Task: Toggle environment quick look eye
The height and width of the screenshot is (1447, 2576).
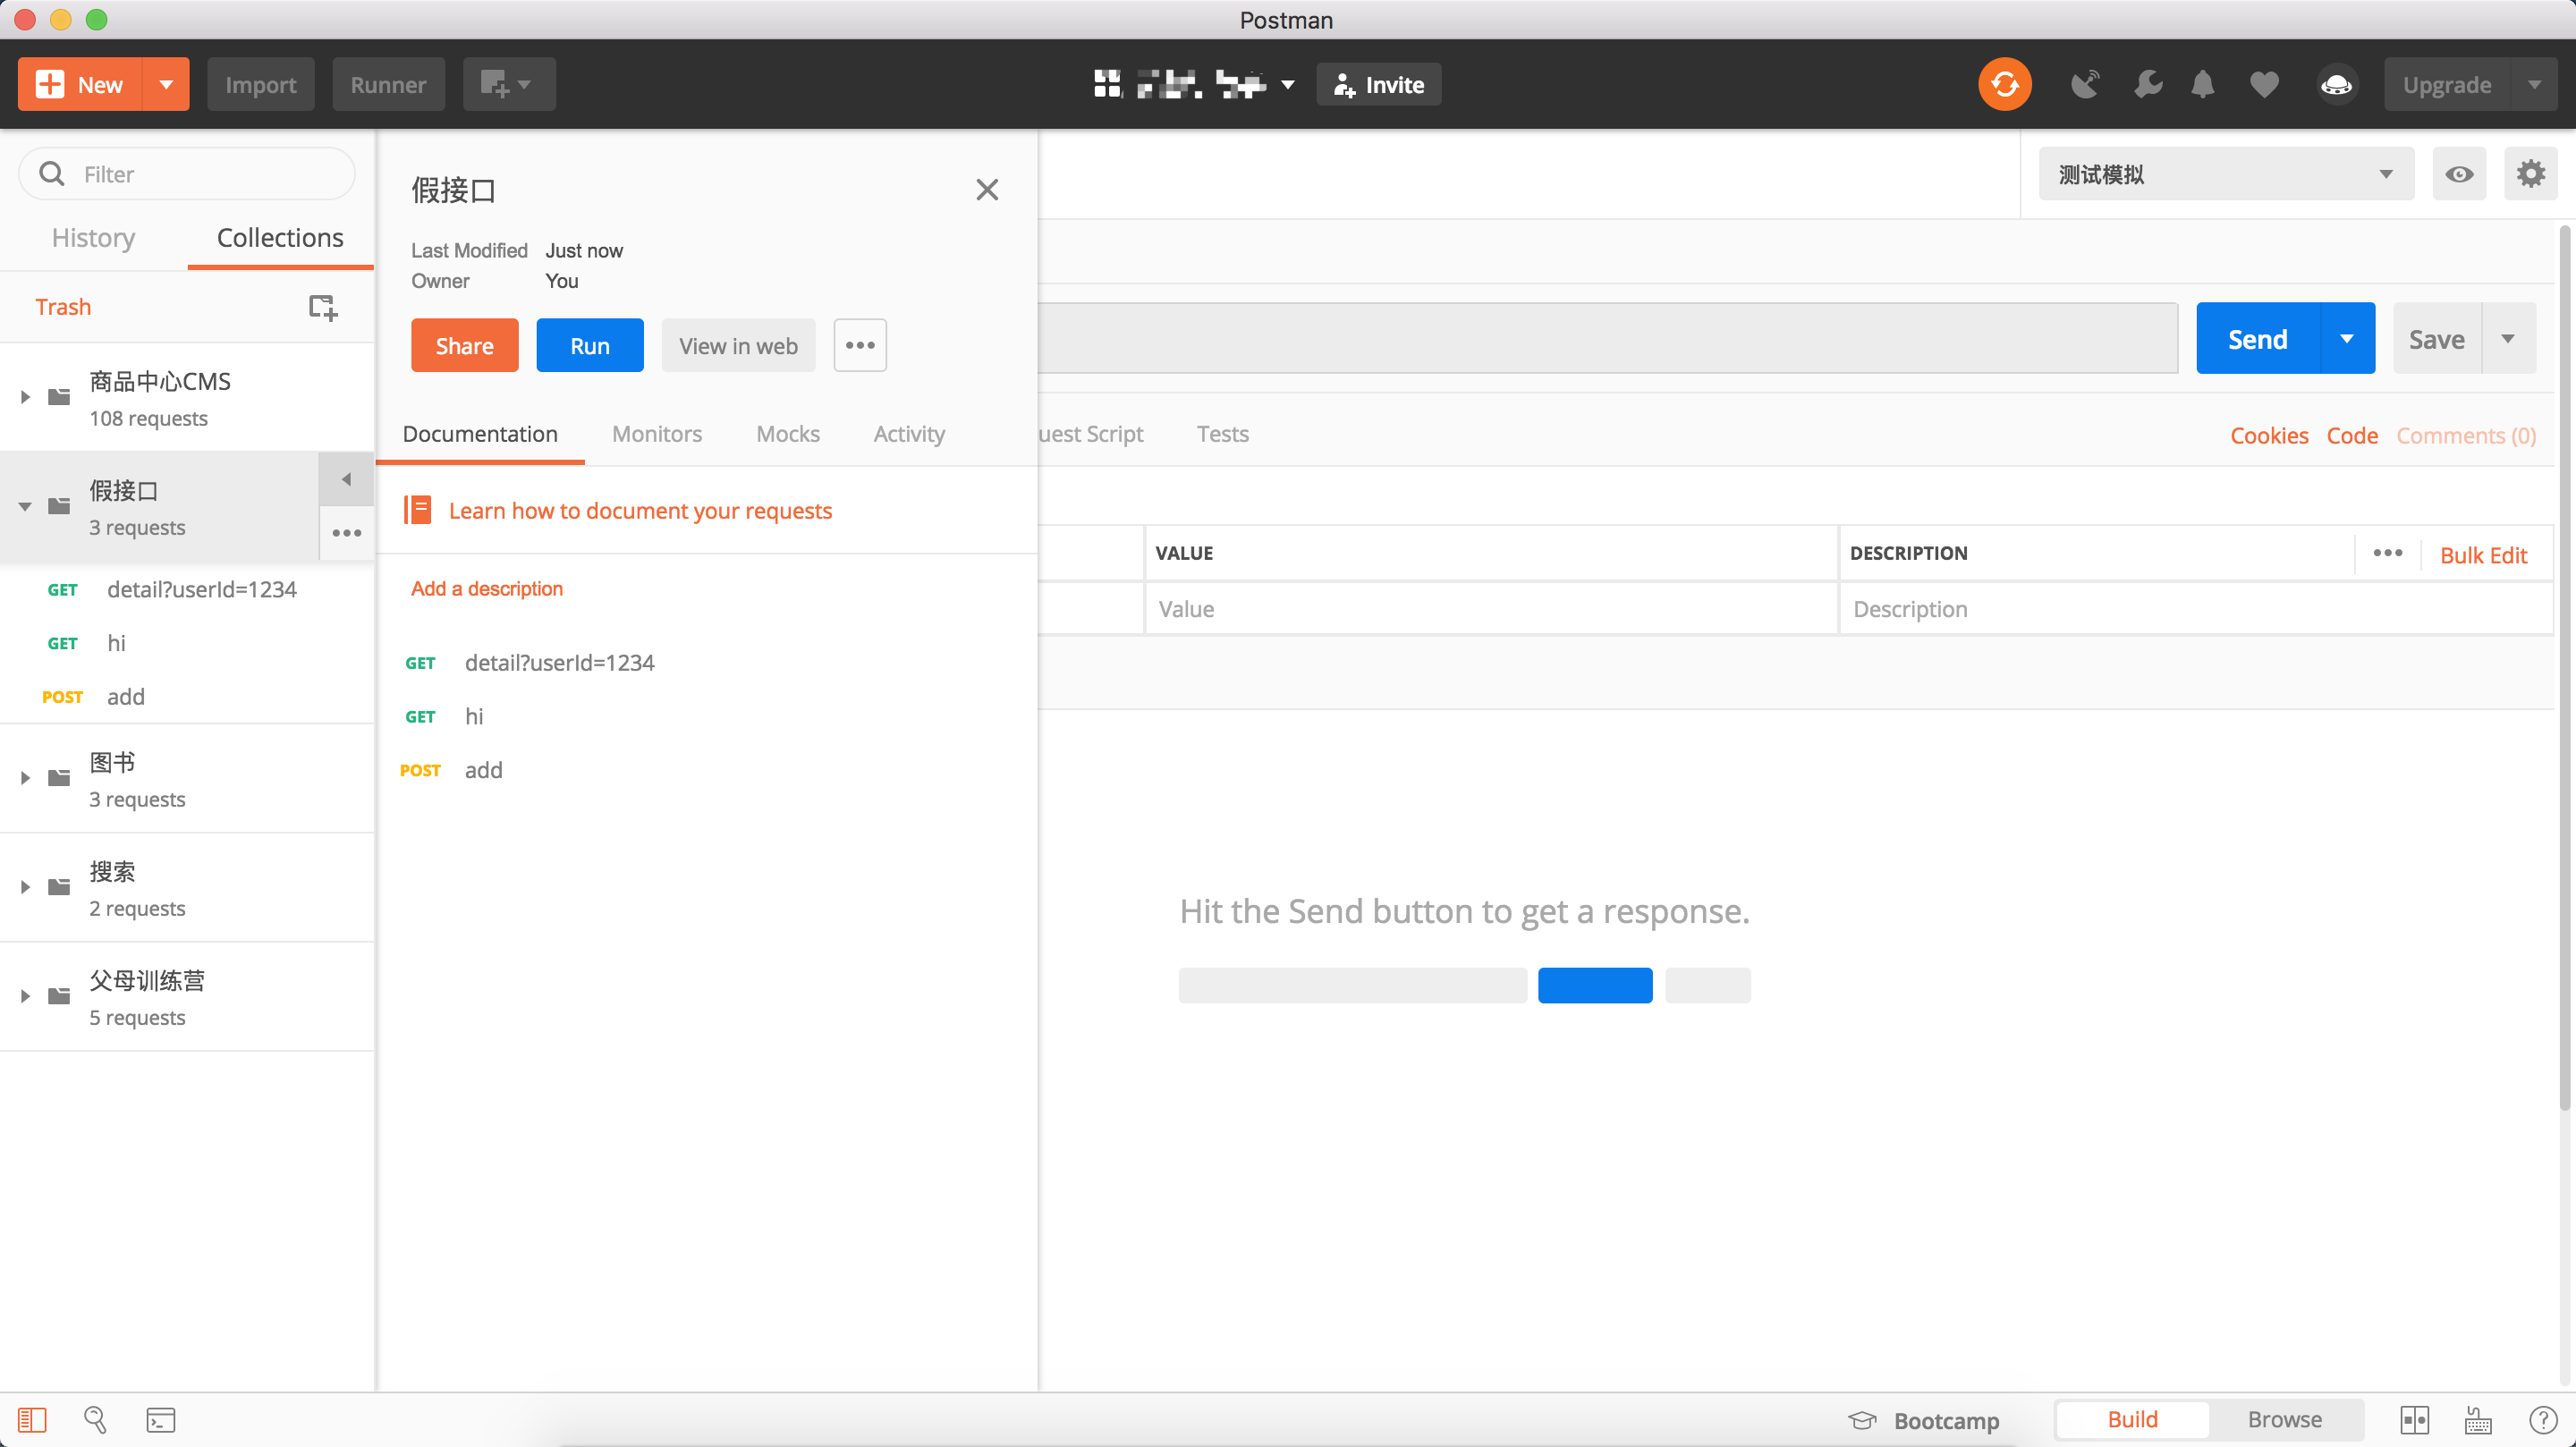Action: (2459, 174)
